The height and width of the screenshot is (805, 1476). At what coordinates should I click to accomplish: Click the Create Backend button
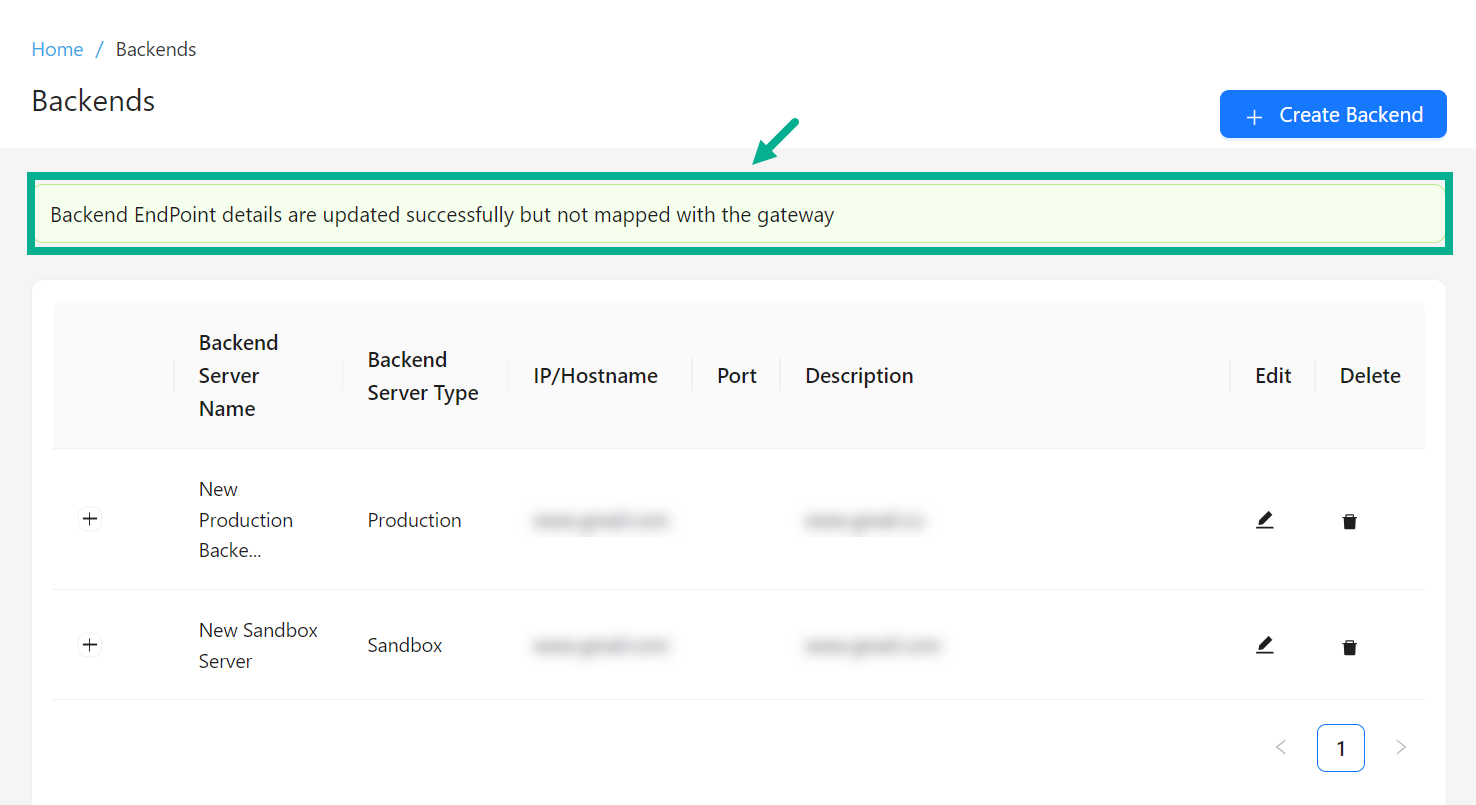tap(1333, 114)
